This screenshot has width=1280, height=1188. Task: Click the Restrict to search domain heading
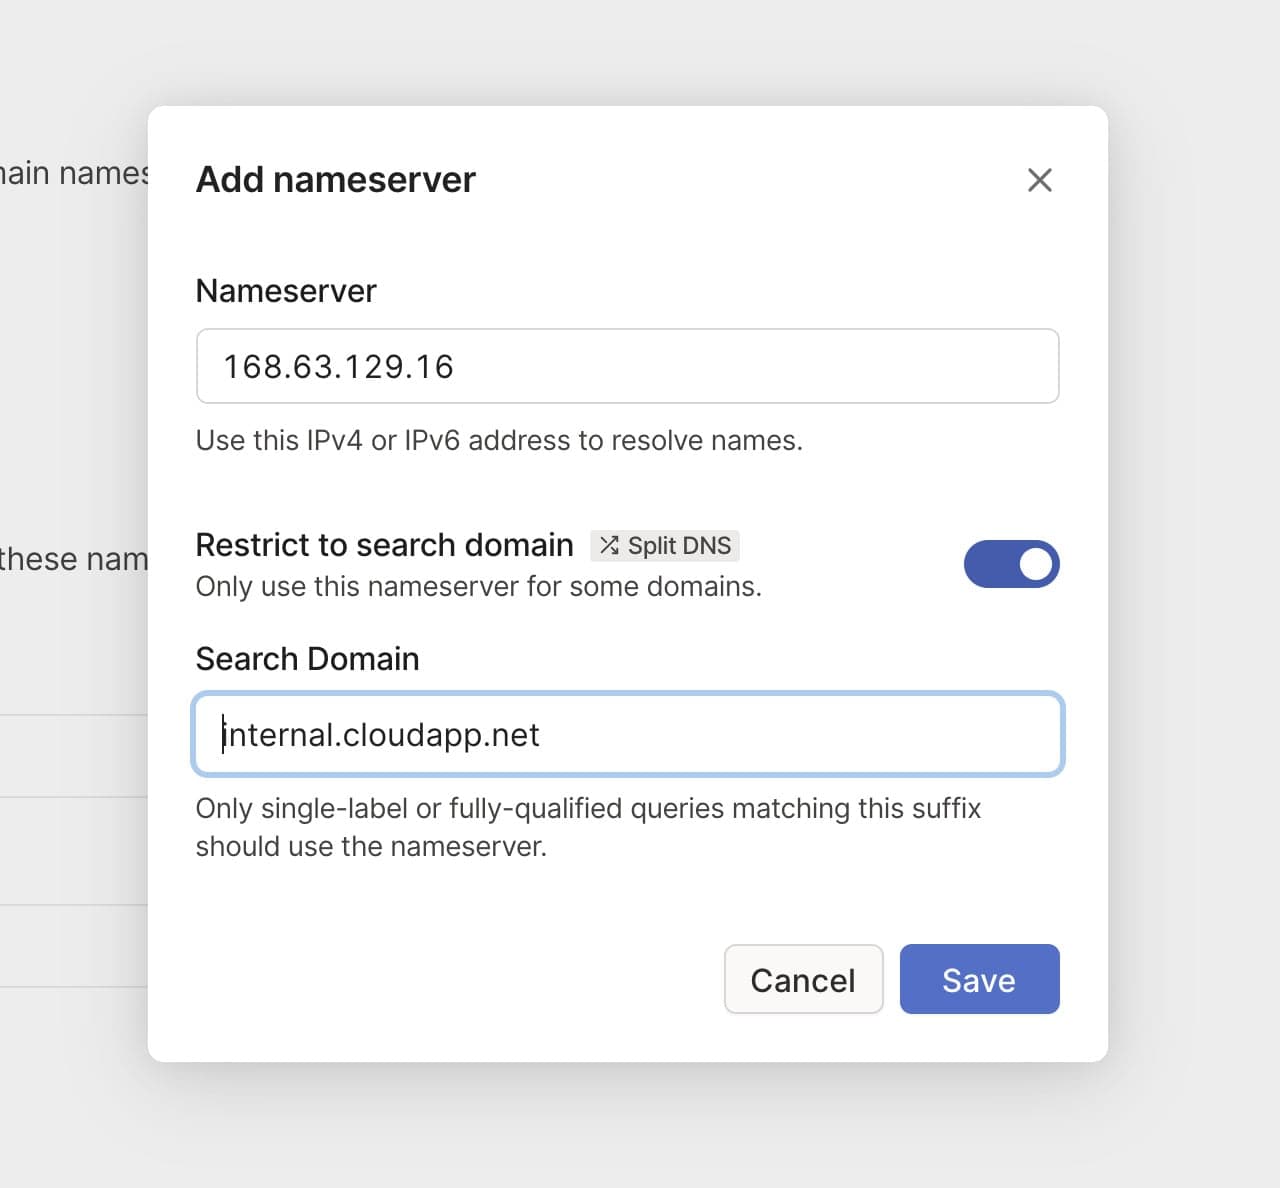(384, 544)
